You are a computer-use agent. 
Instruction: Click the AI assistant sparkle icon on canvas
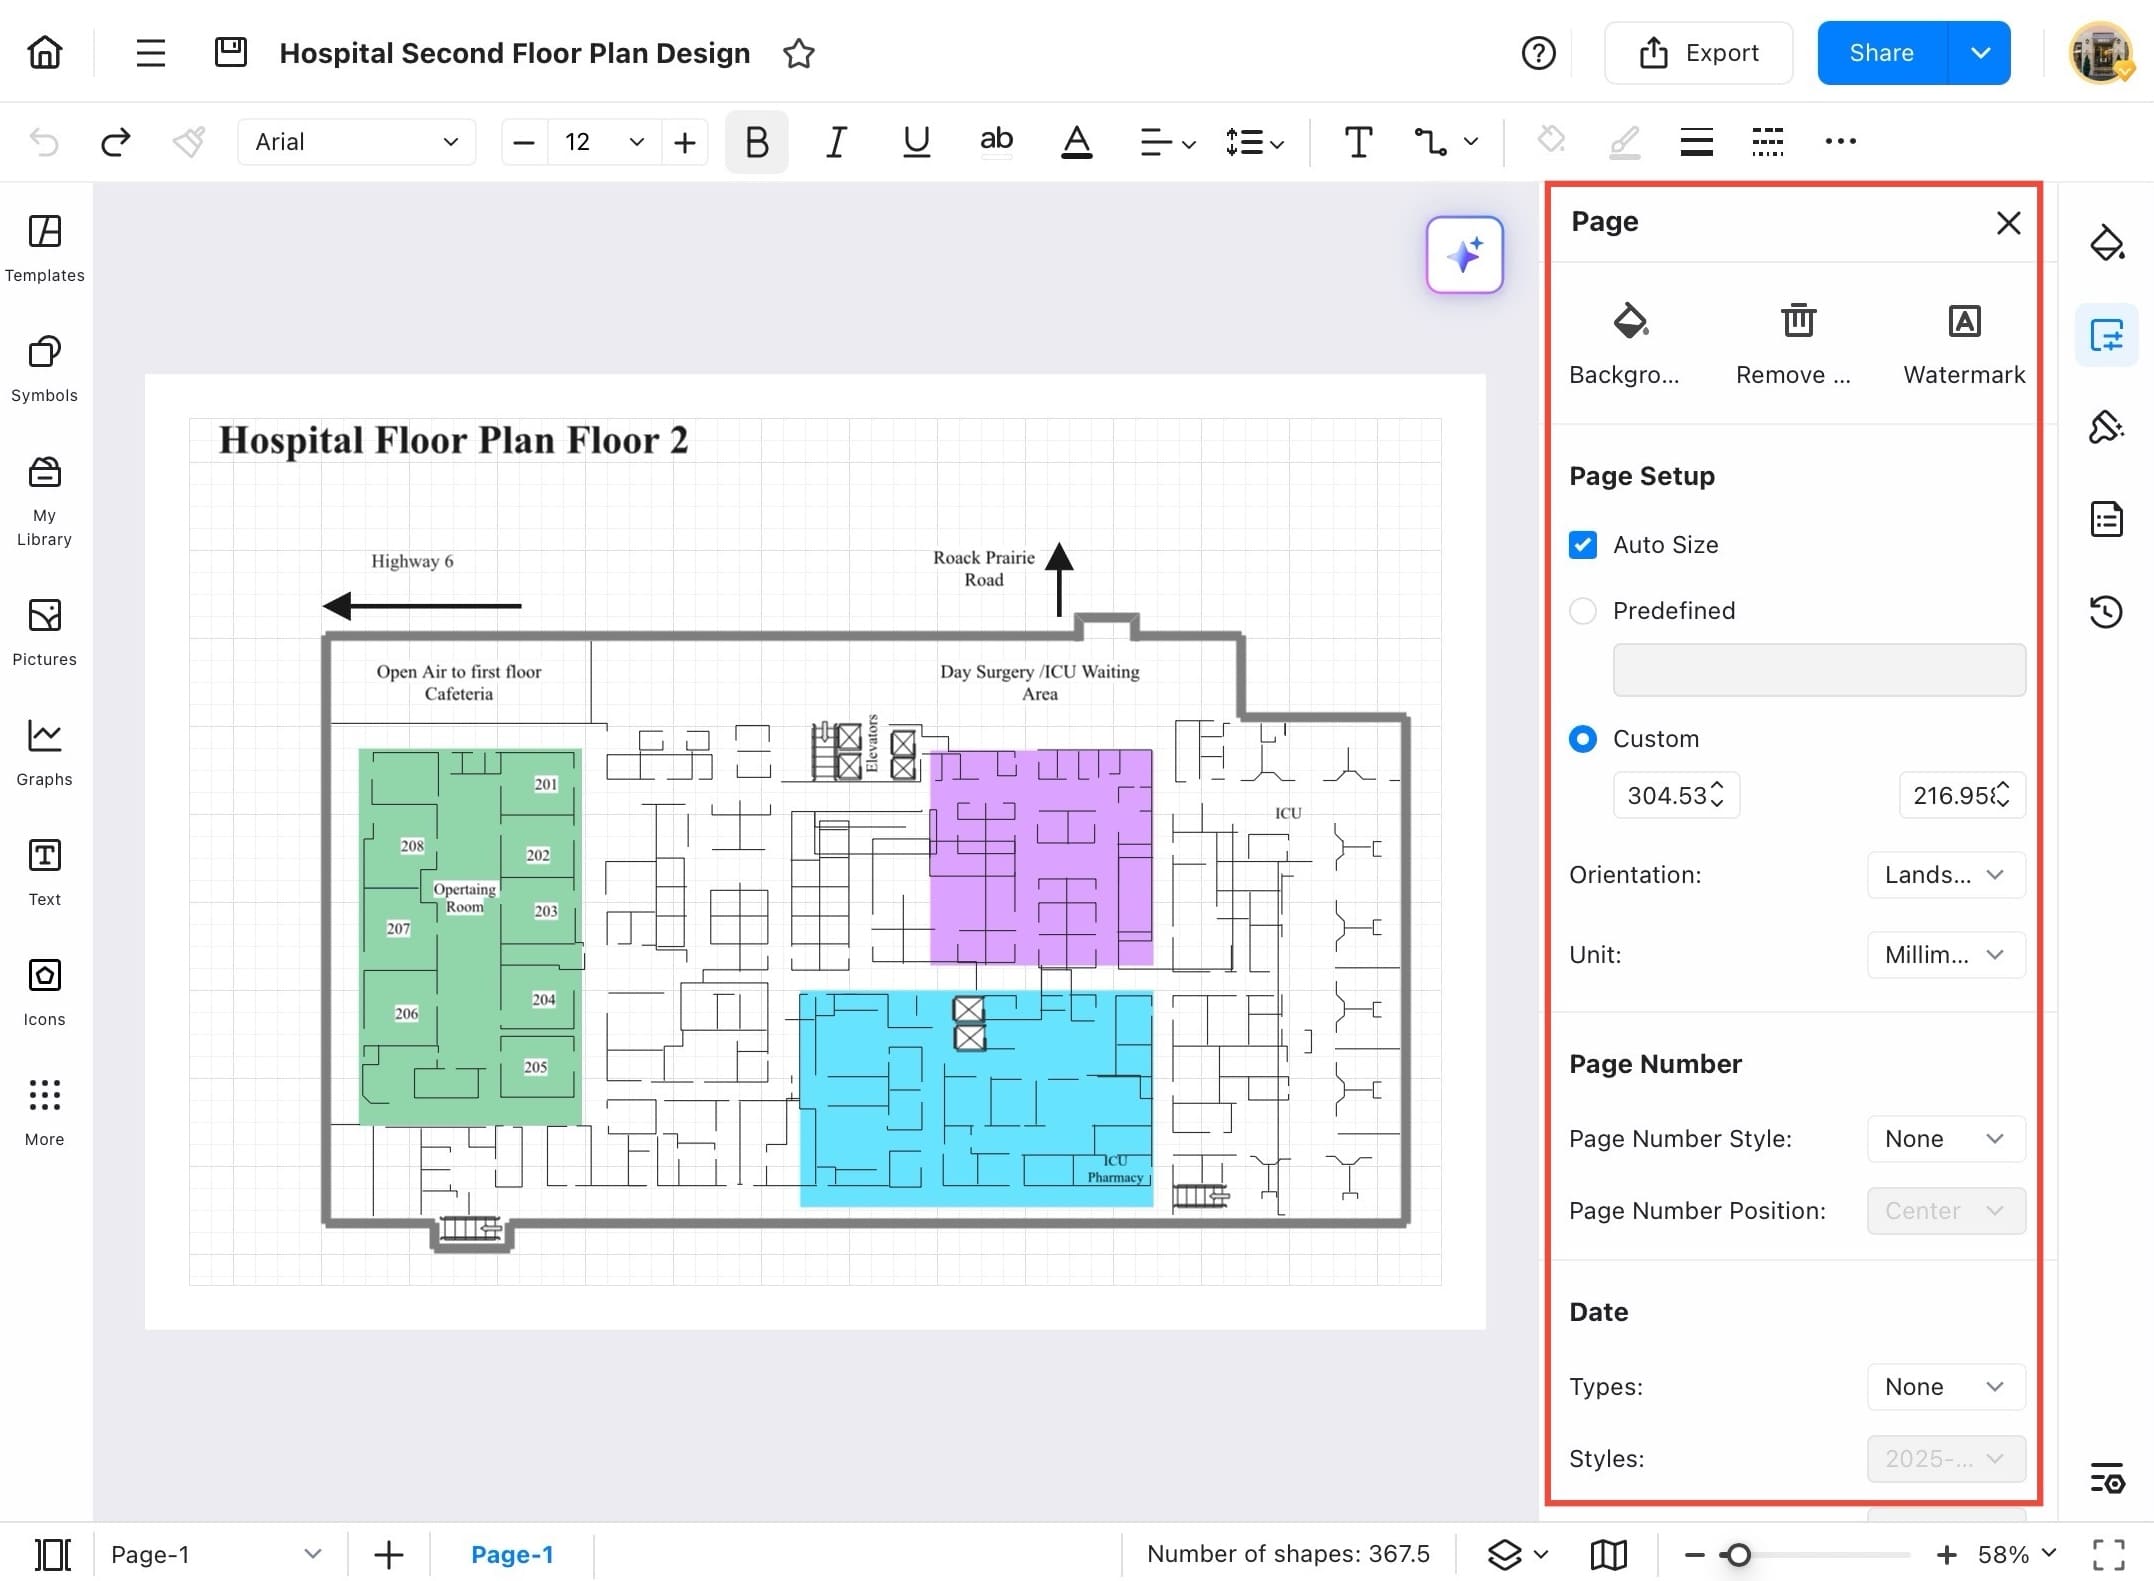[x=1464, y=255]
